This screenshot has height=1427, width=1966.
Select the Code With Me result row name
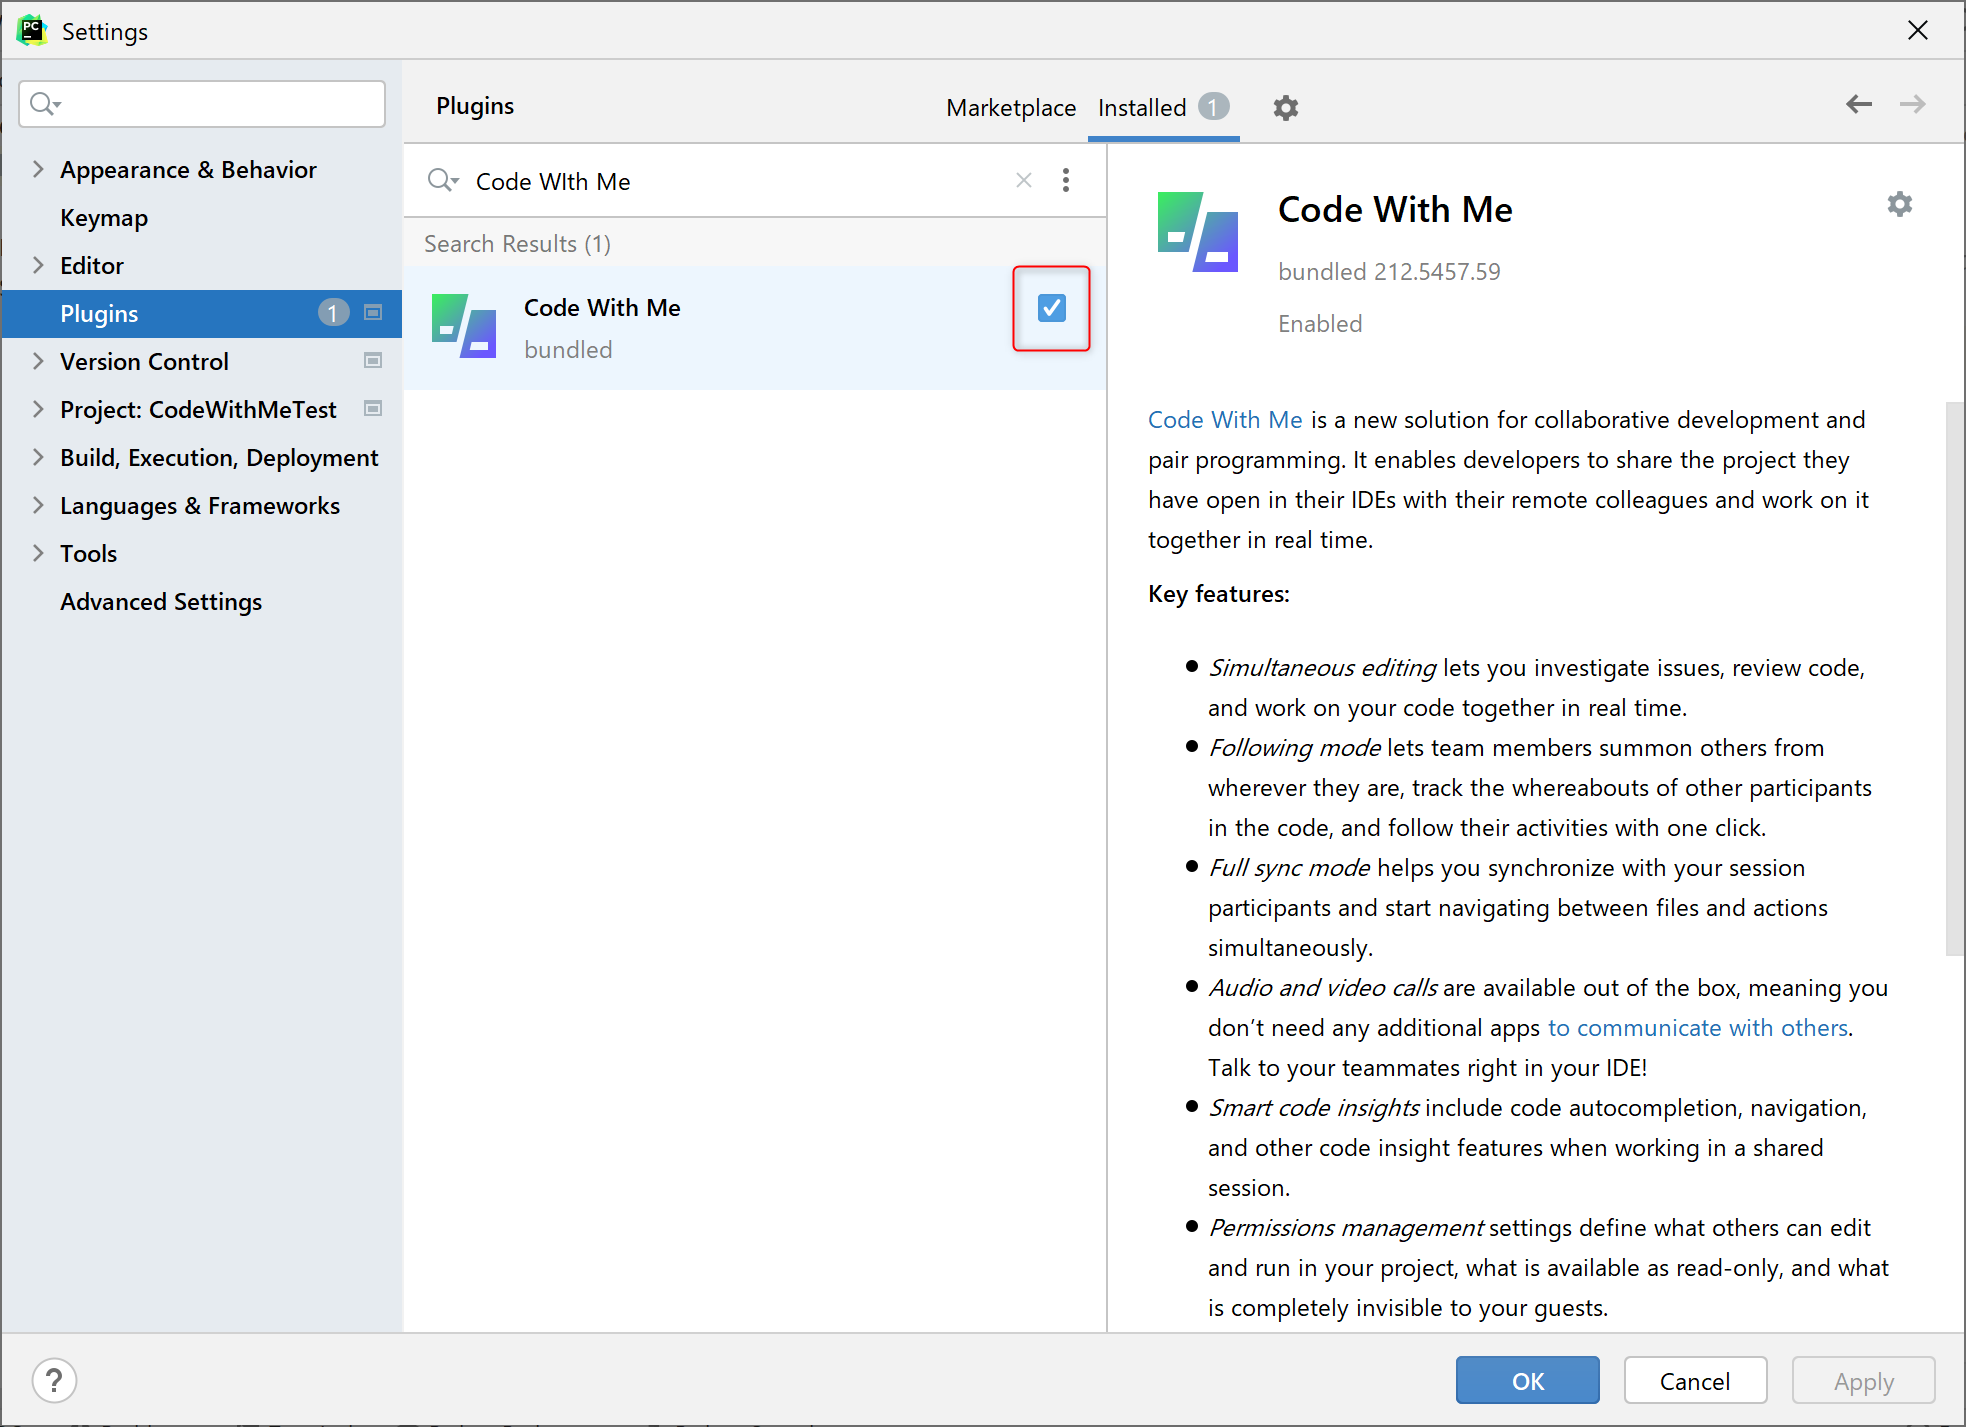tap(602, 308)
